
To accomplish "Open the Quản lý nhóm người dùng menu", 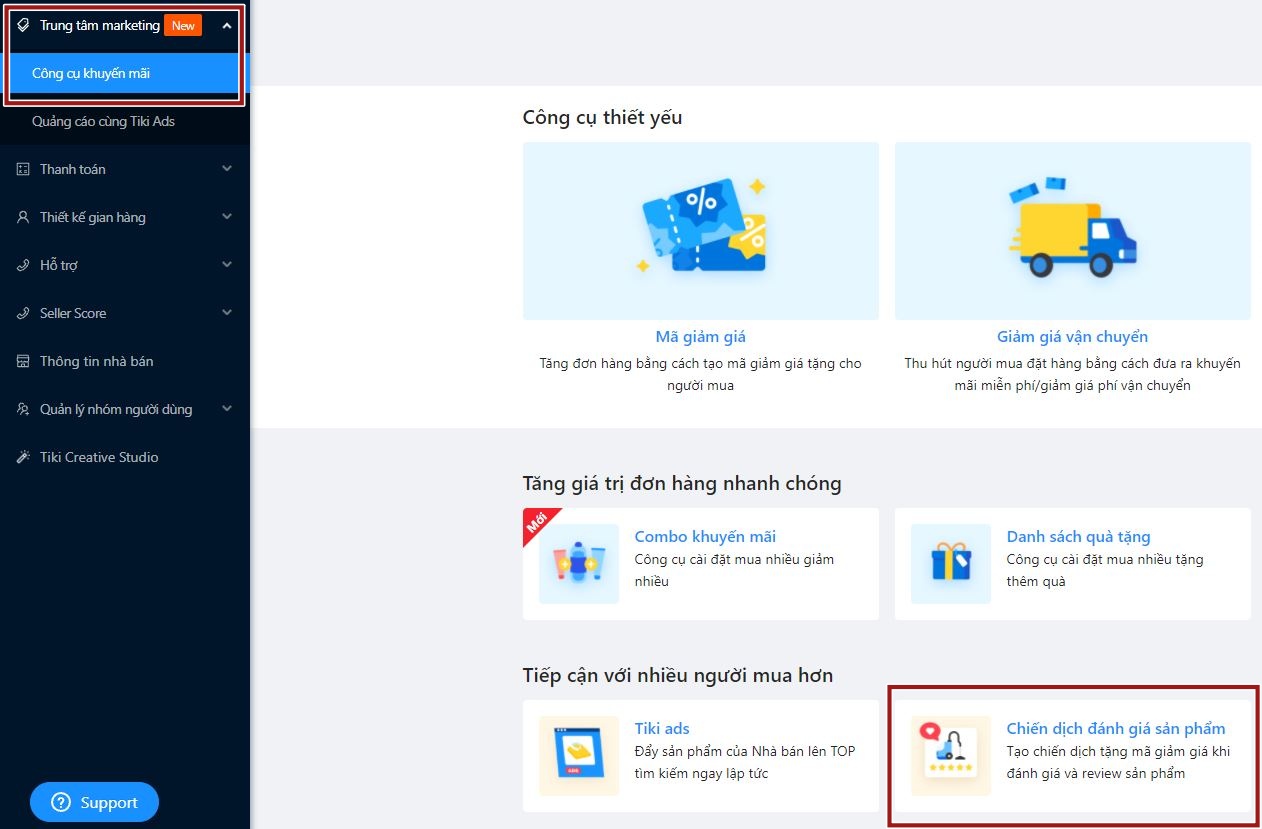I will point(115,409).
